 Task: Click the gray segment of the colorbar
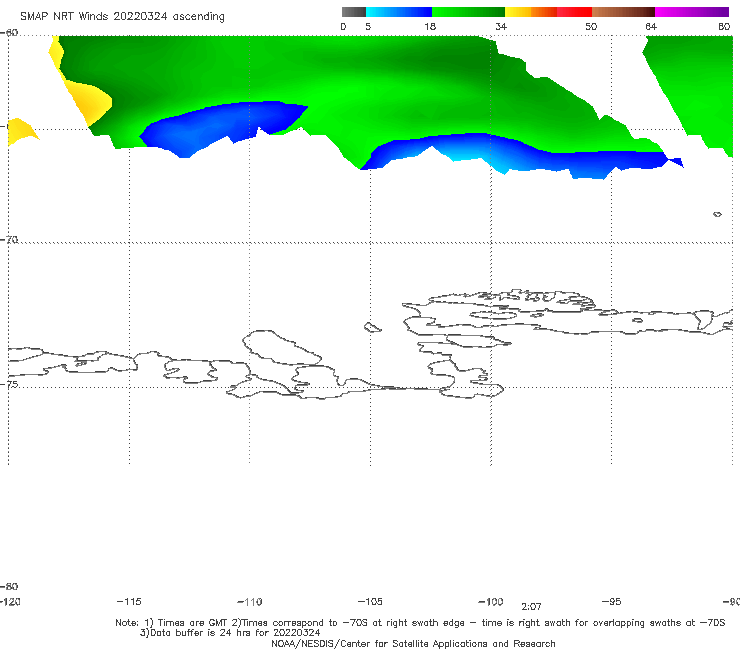pos(354,12)
